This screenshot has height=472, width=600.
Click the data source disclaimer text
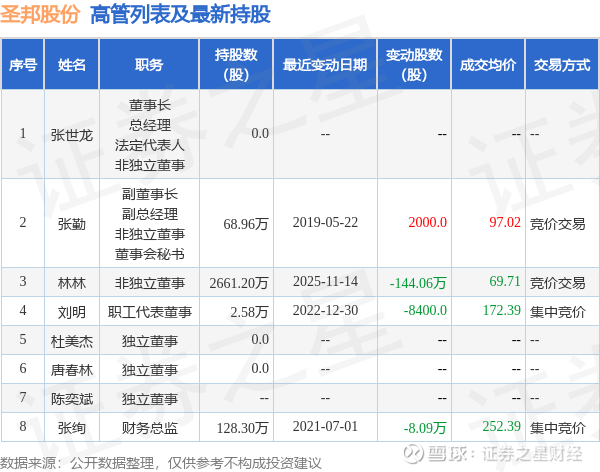click(161, 463)
